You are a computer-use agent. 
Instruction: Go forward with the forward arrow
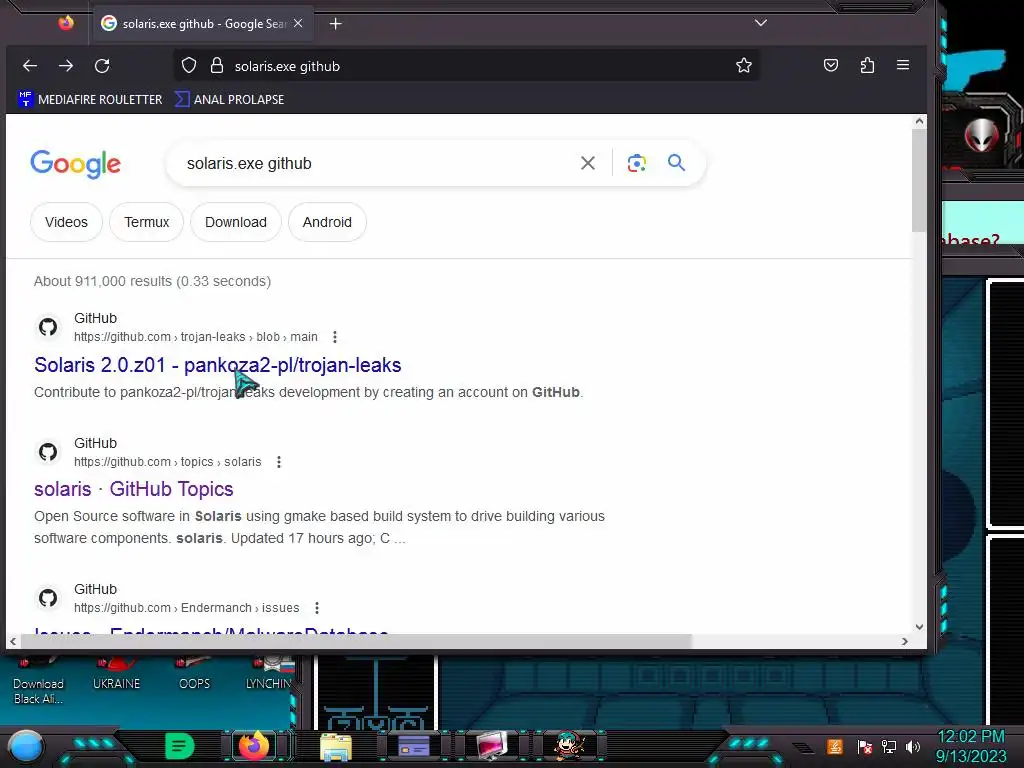[66, 65]
